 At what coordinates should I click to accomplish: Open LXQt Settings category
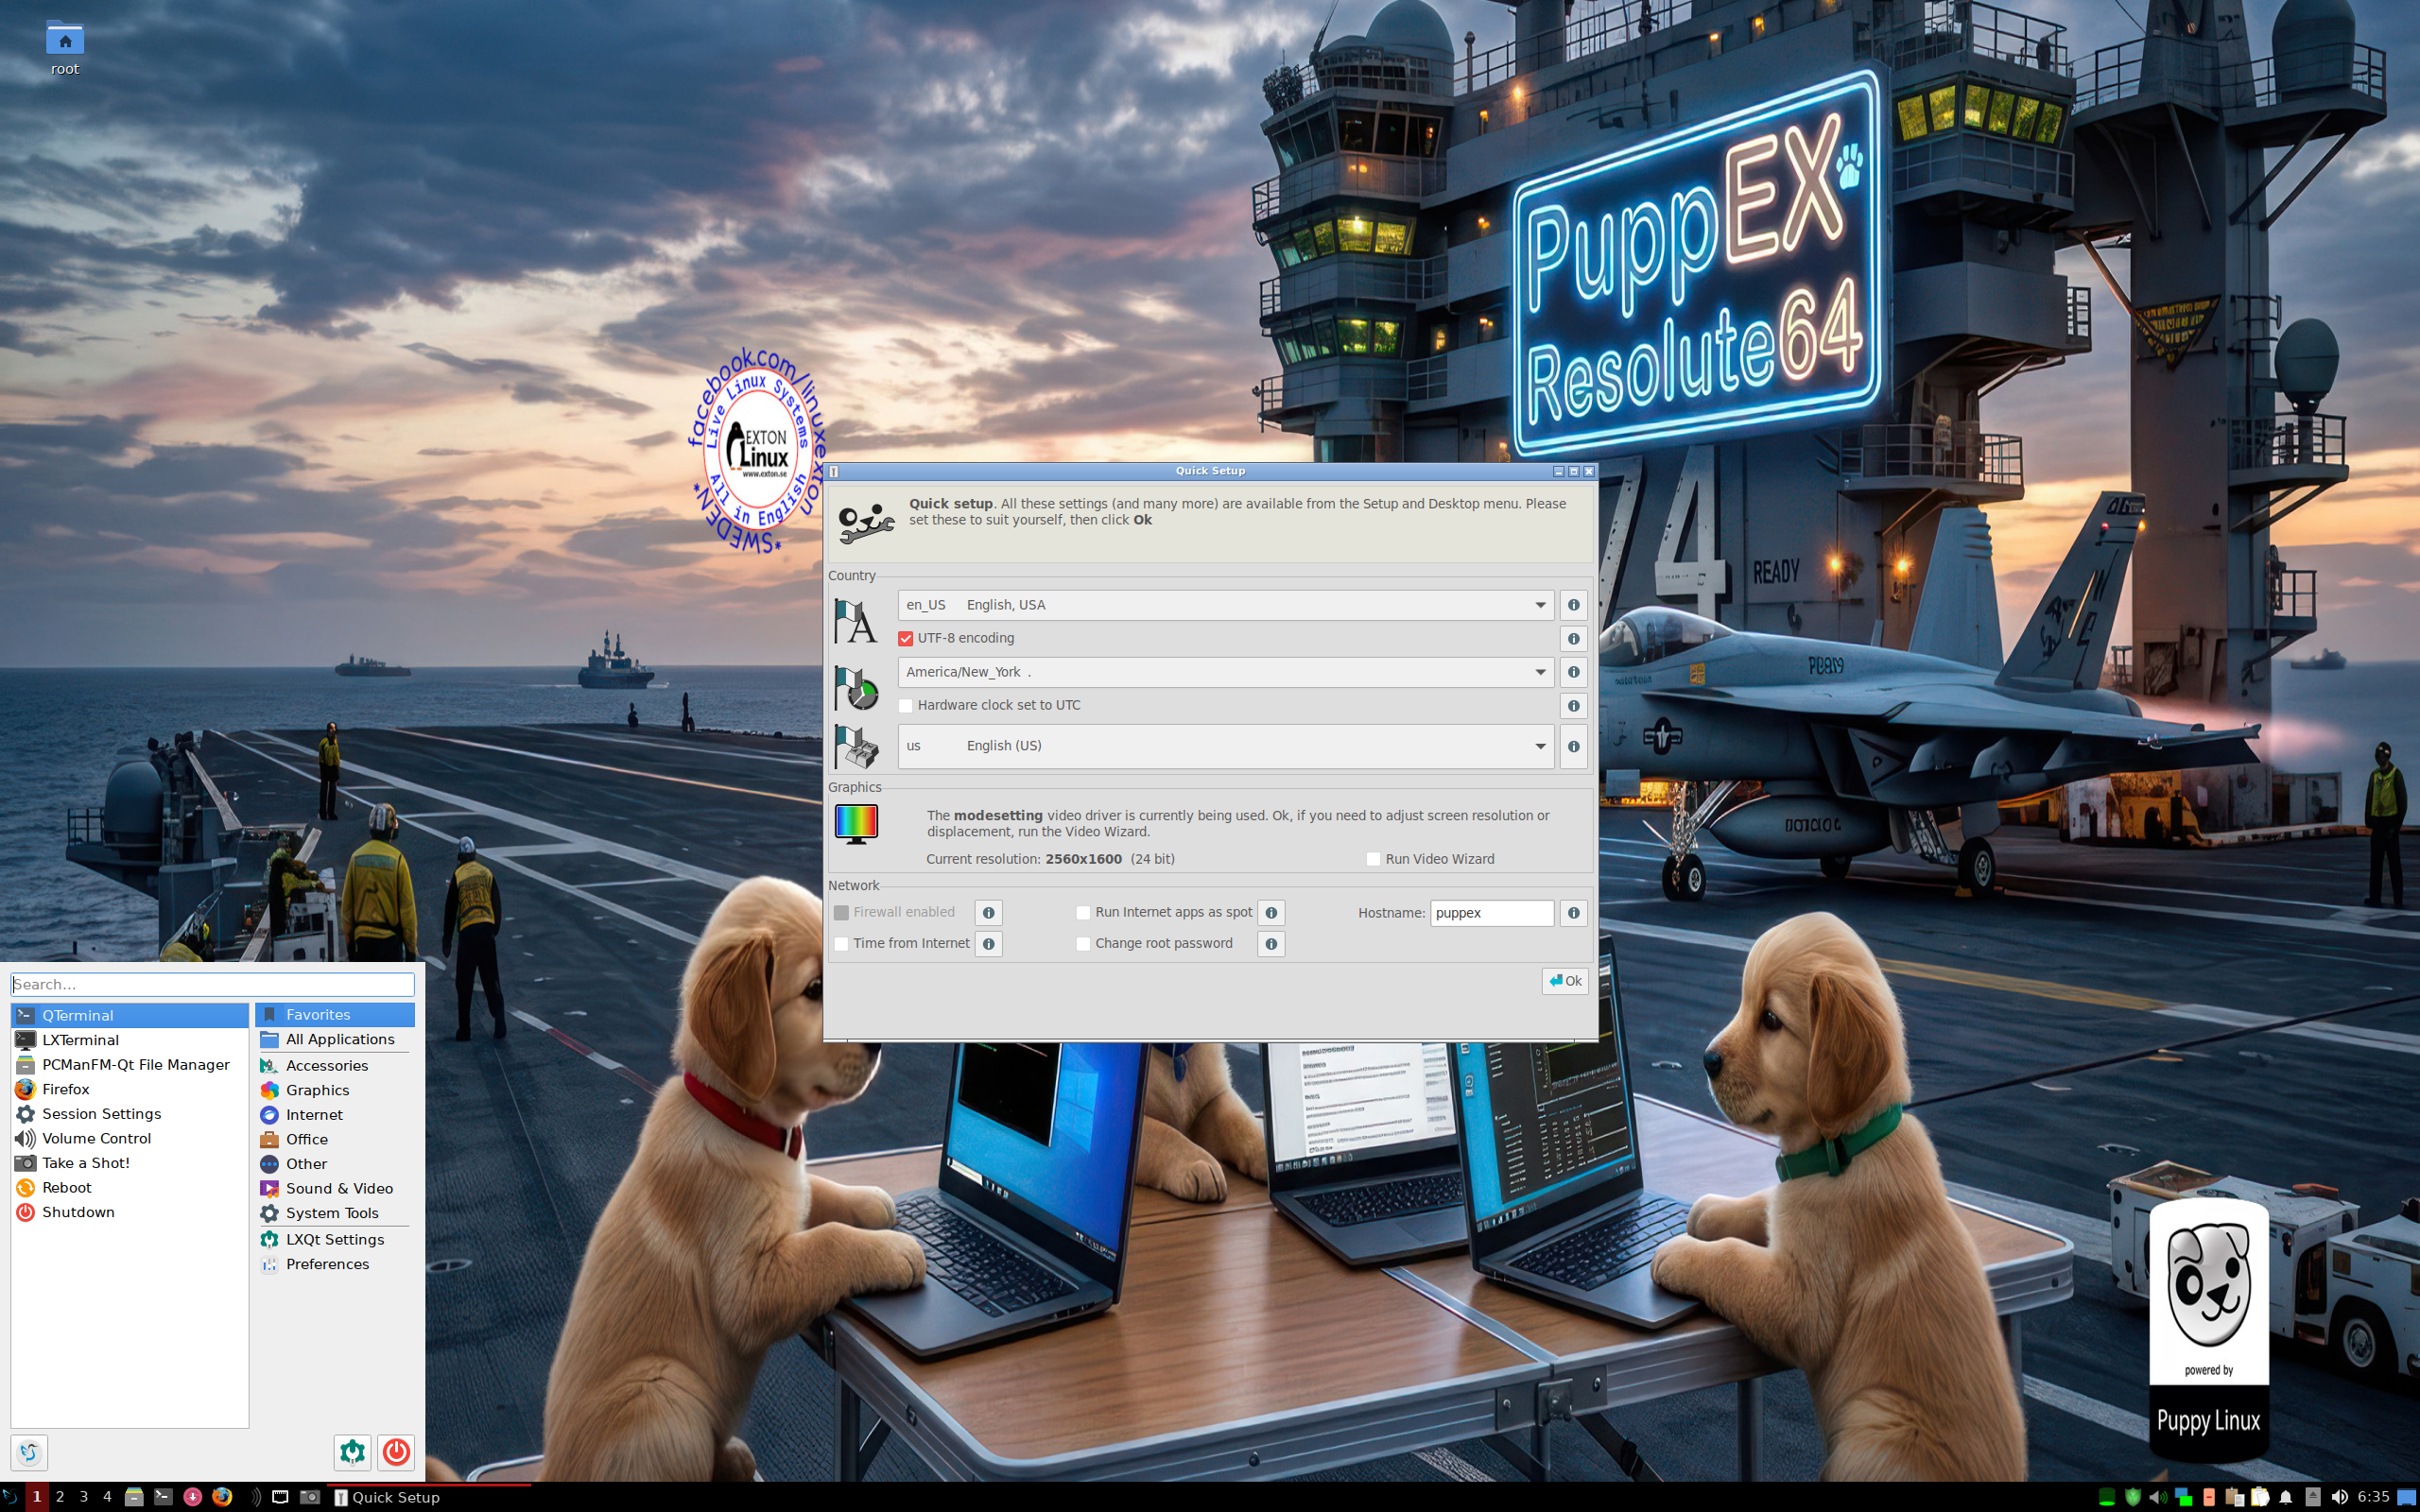click(x=335, y=1240)
